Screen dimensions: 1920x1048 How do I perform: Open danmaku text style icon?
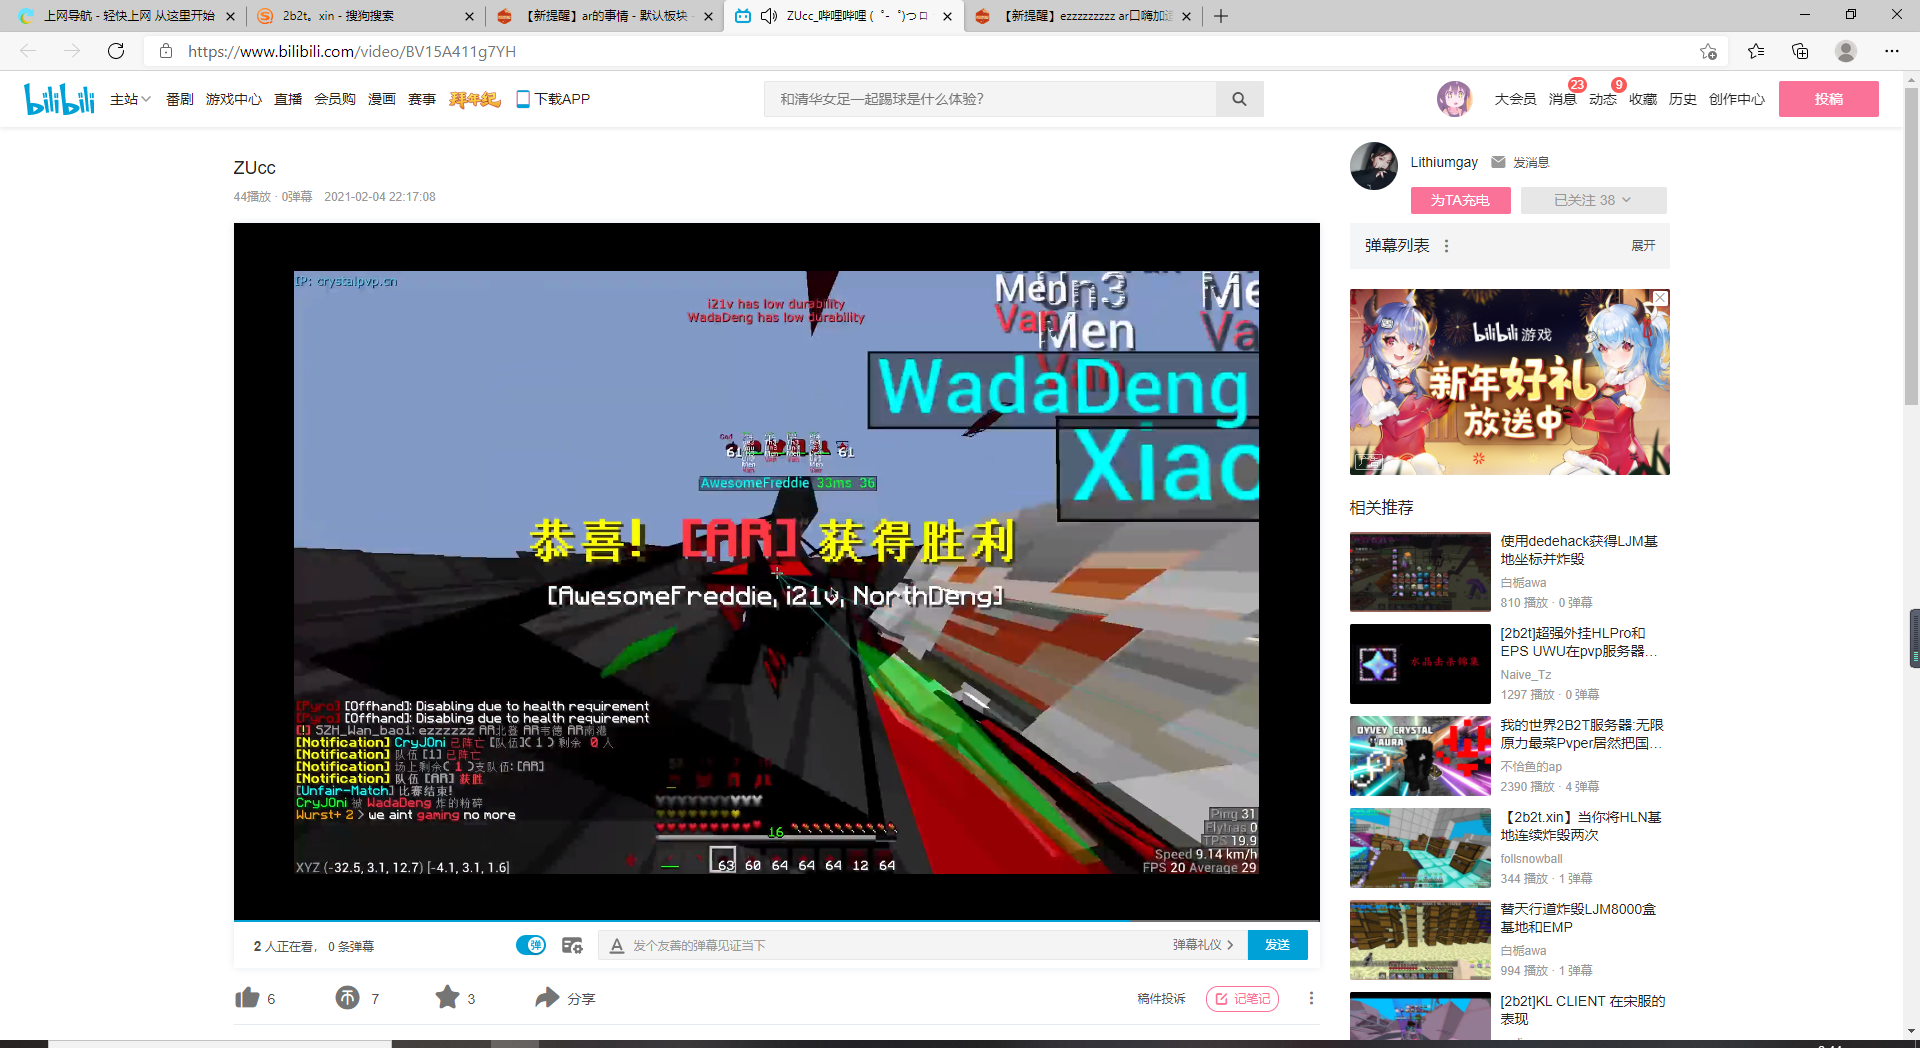click(x=617, y=945)
